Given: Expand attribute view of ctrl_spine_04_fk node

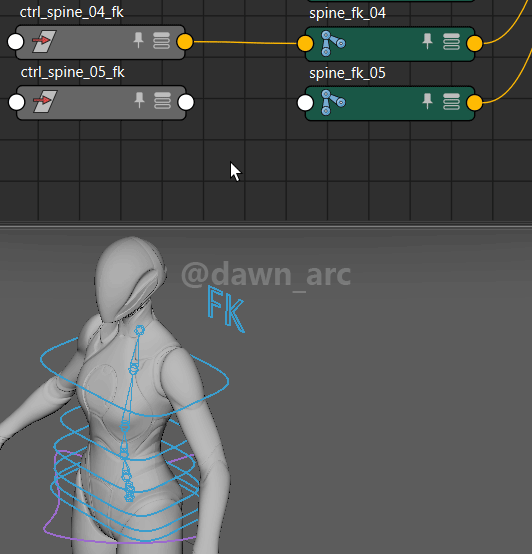Looking at the screenshot, I should coord(161,41).
